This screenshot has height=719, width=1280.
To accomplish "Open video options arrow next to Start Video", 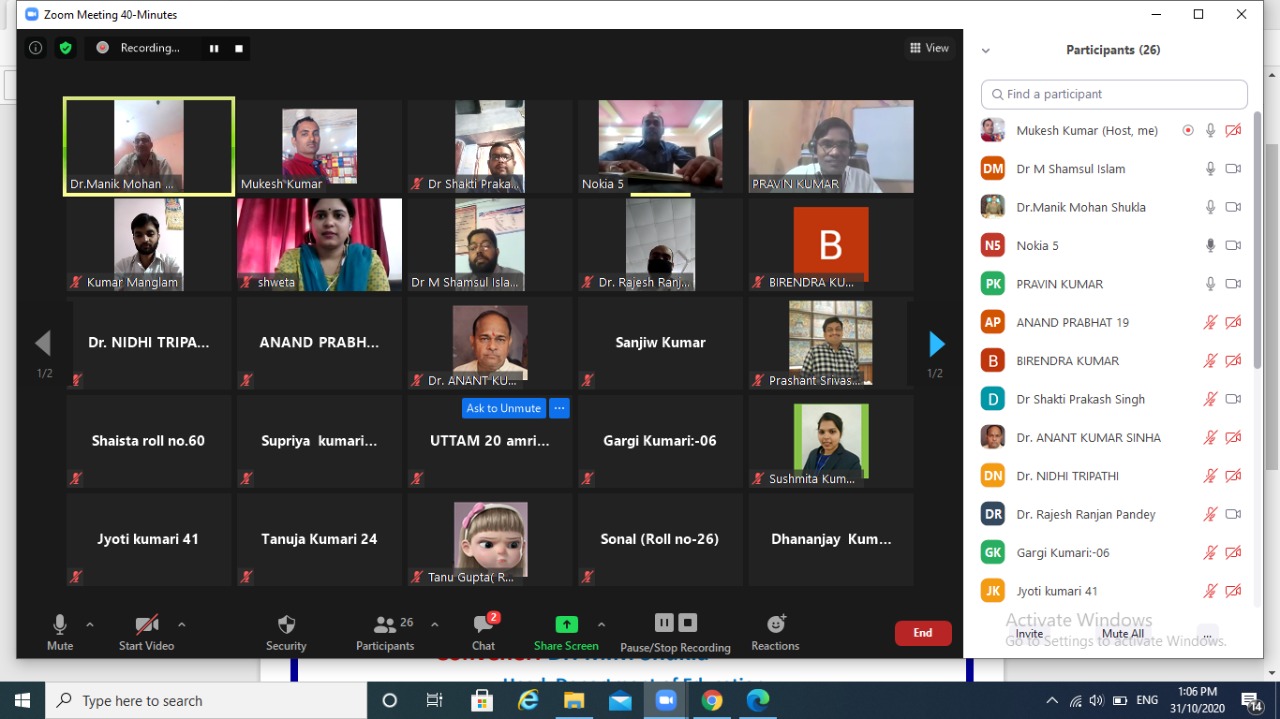I will (181, 625).
